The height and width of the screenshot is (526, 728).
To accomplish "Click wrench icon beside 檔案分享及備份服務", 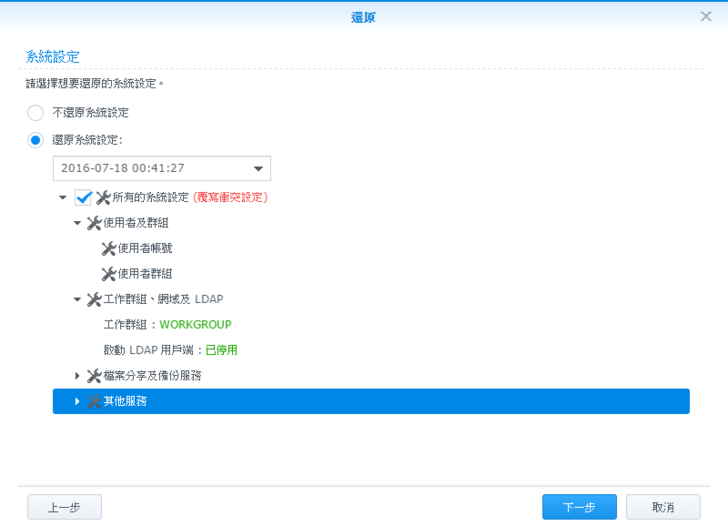I will tap(94, 376).
